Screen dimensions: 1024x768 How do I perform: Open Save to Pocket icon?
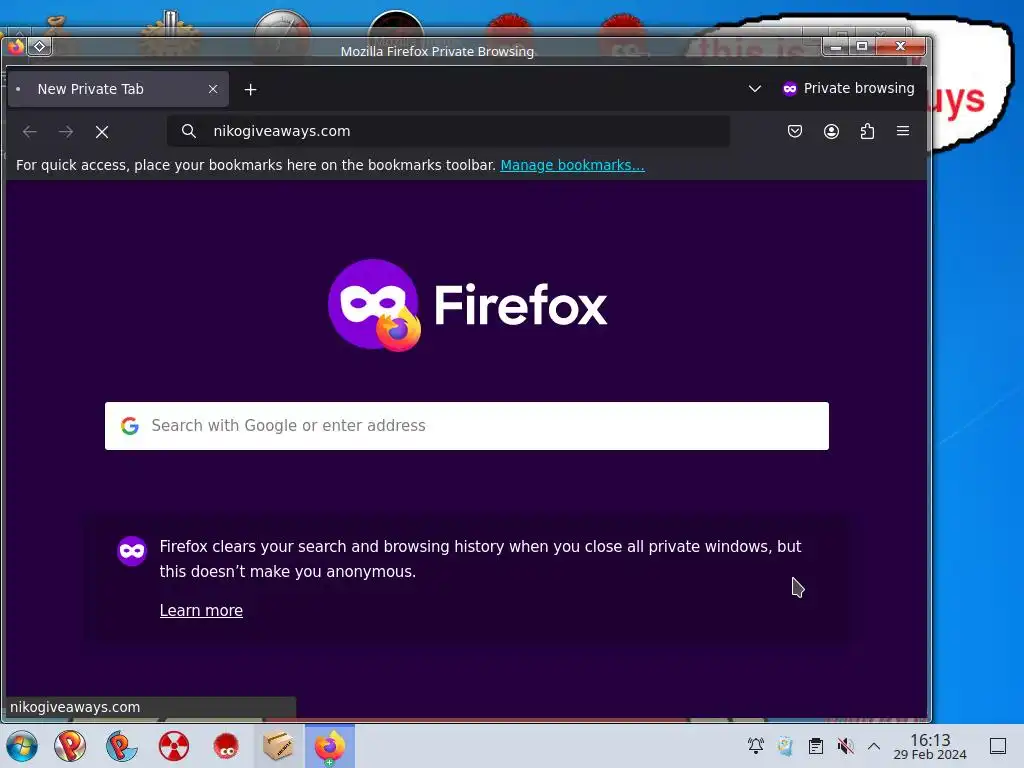795,131
